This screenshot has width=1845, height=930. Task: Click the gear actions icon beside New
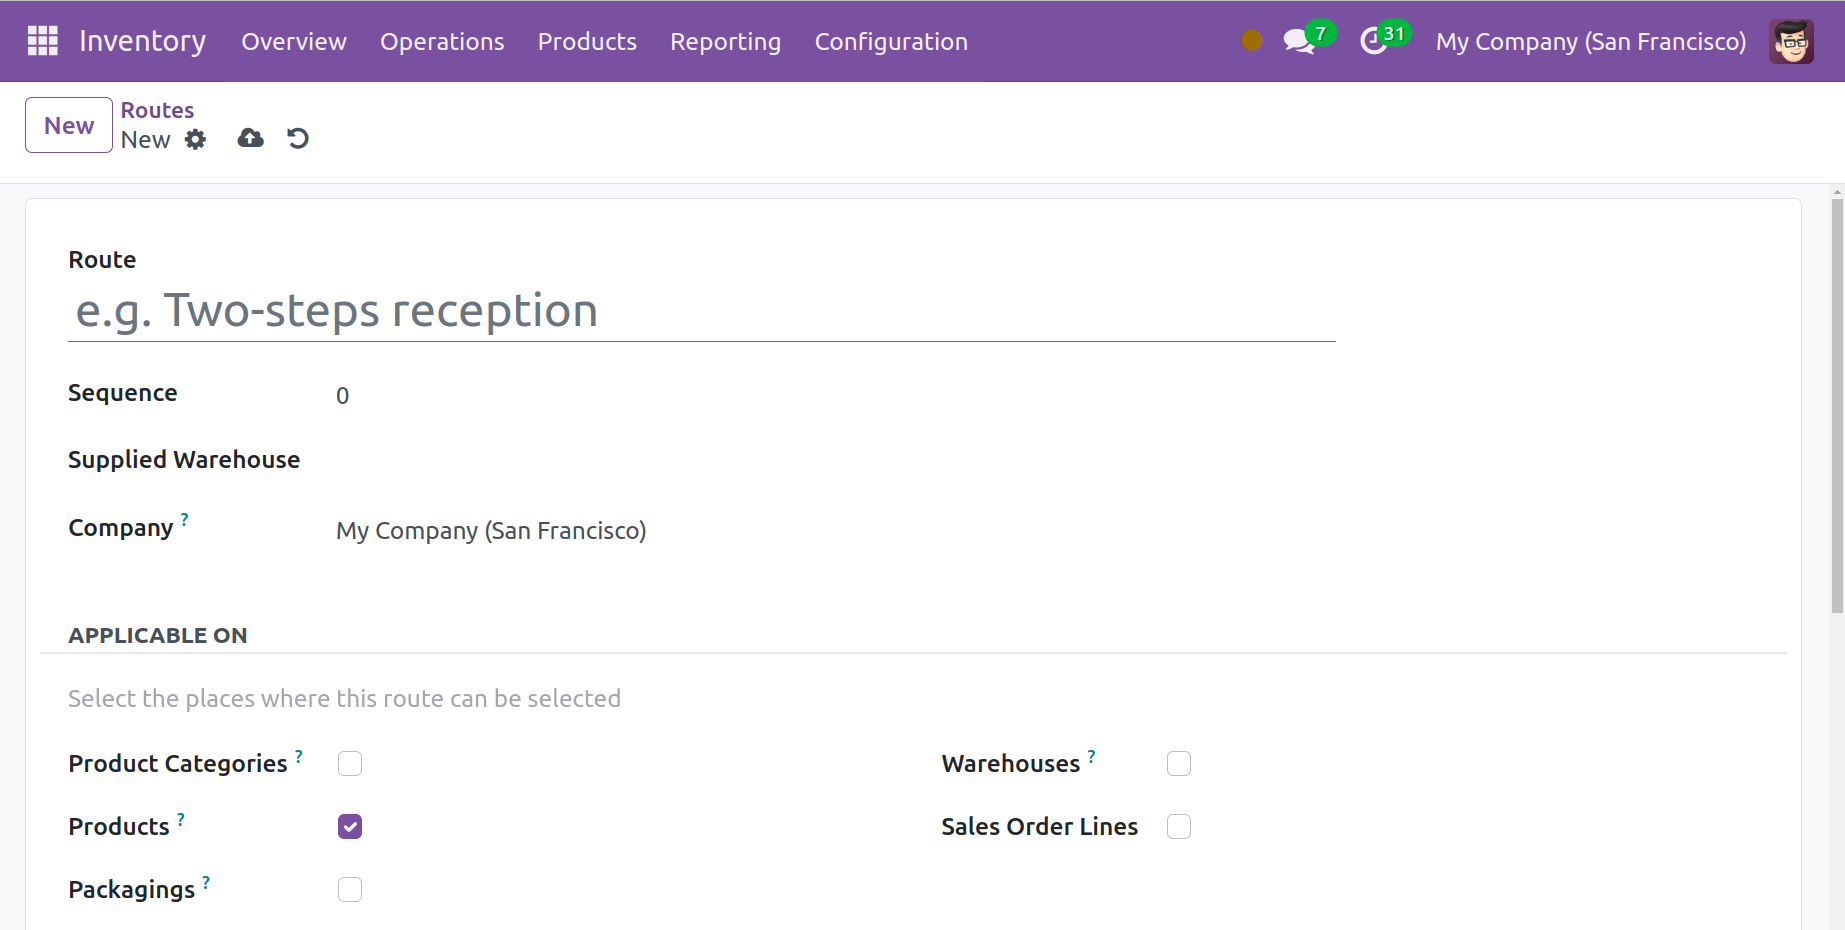196,140
